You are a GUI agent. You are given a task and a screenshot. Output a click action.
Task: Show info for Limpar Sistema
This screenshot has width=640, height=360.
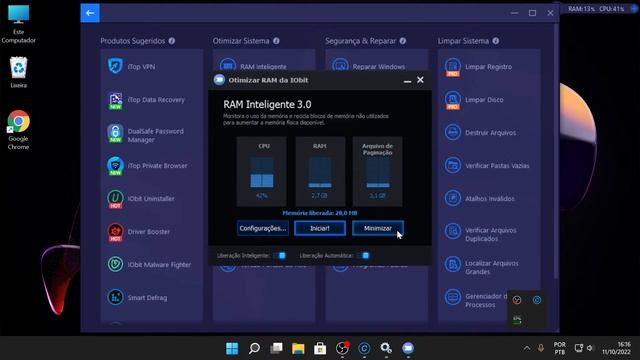496,41
